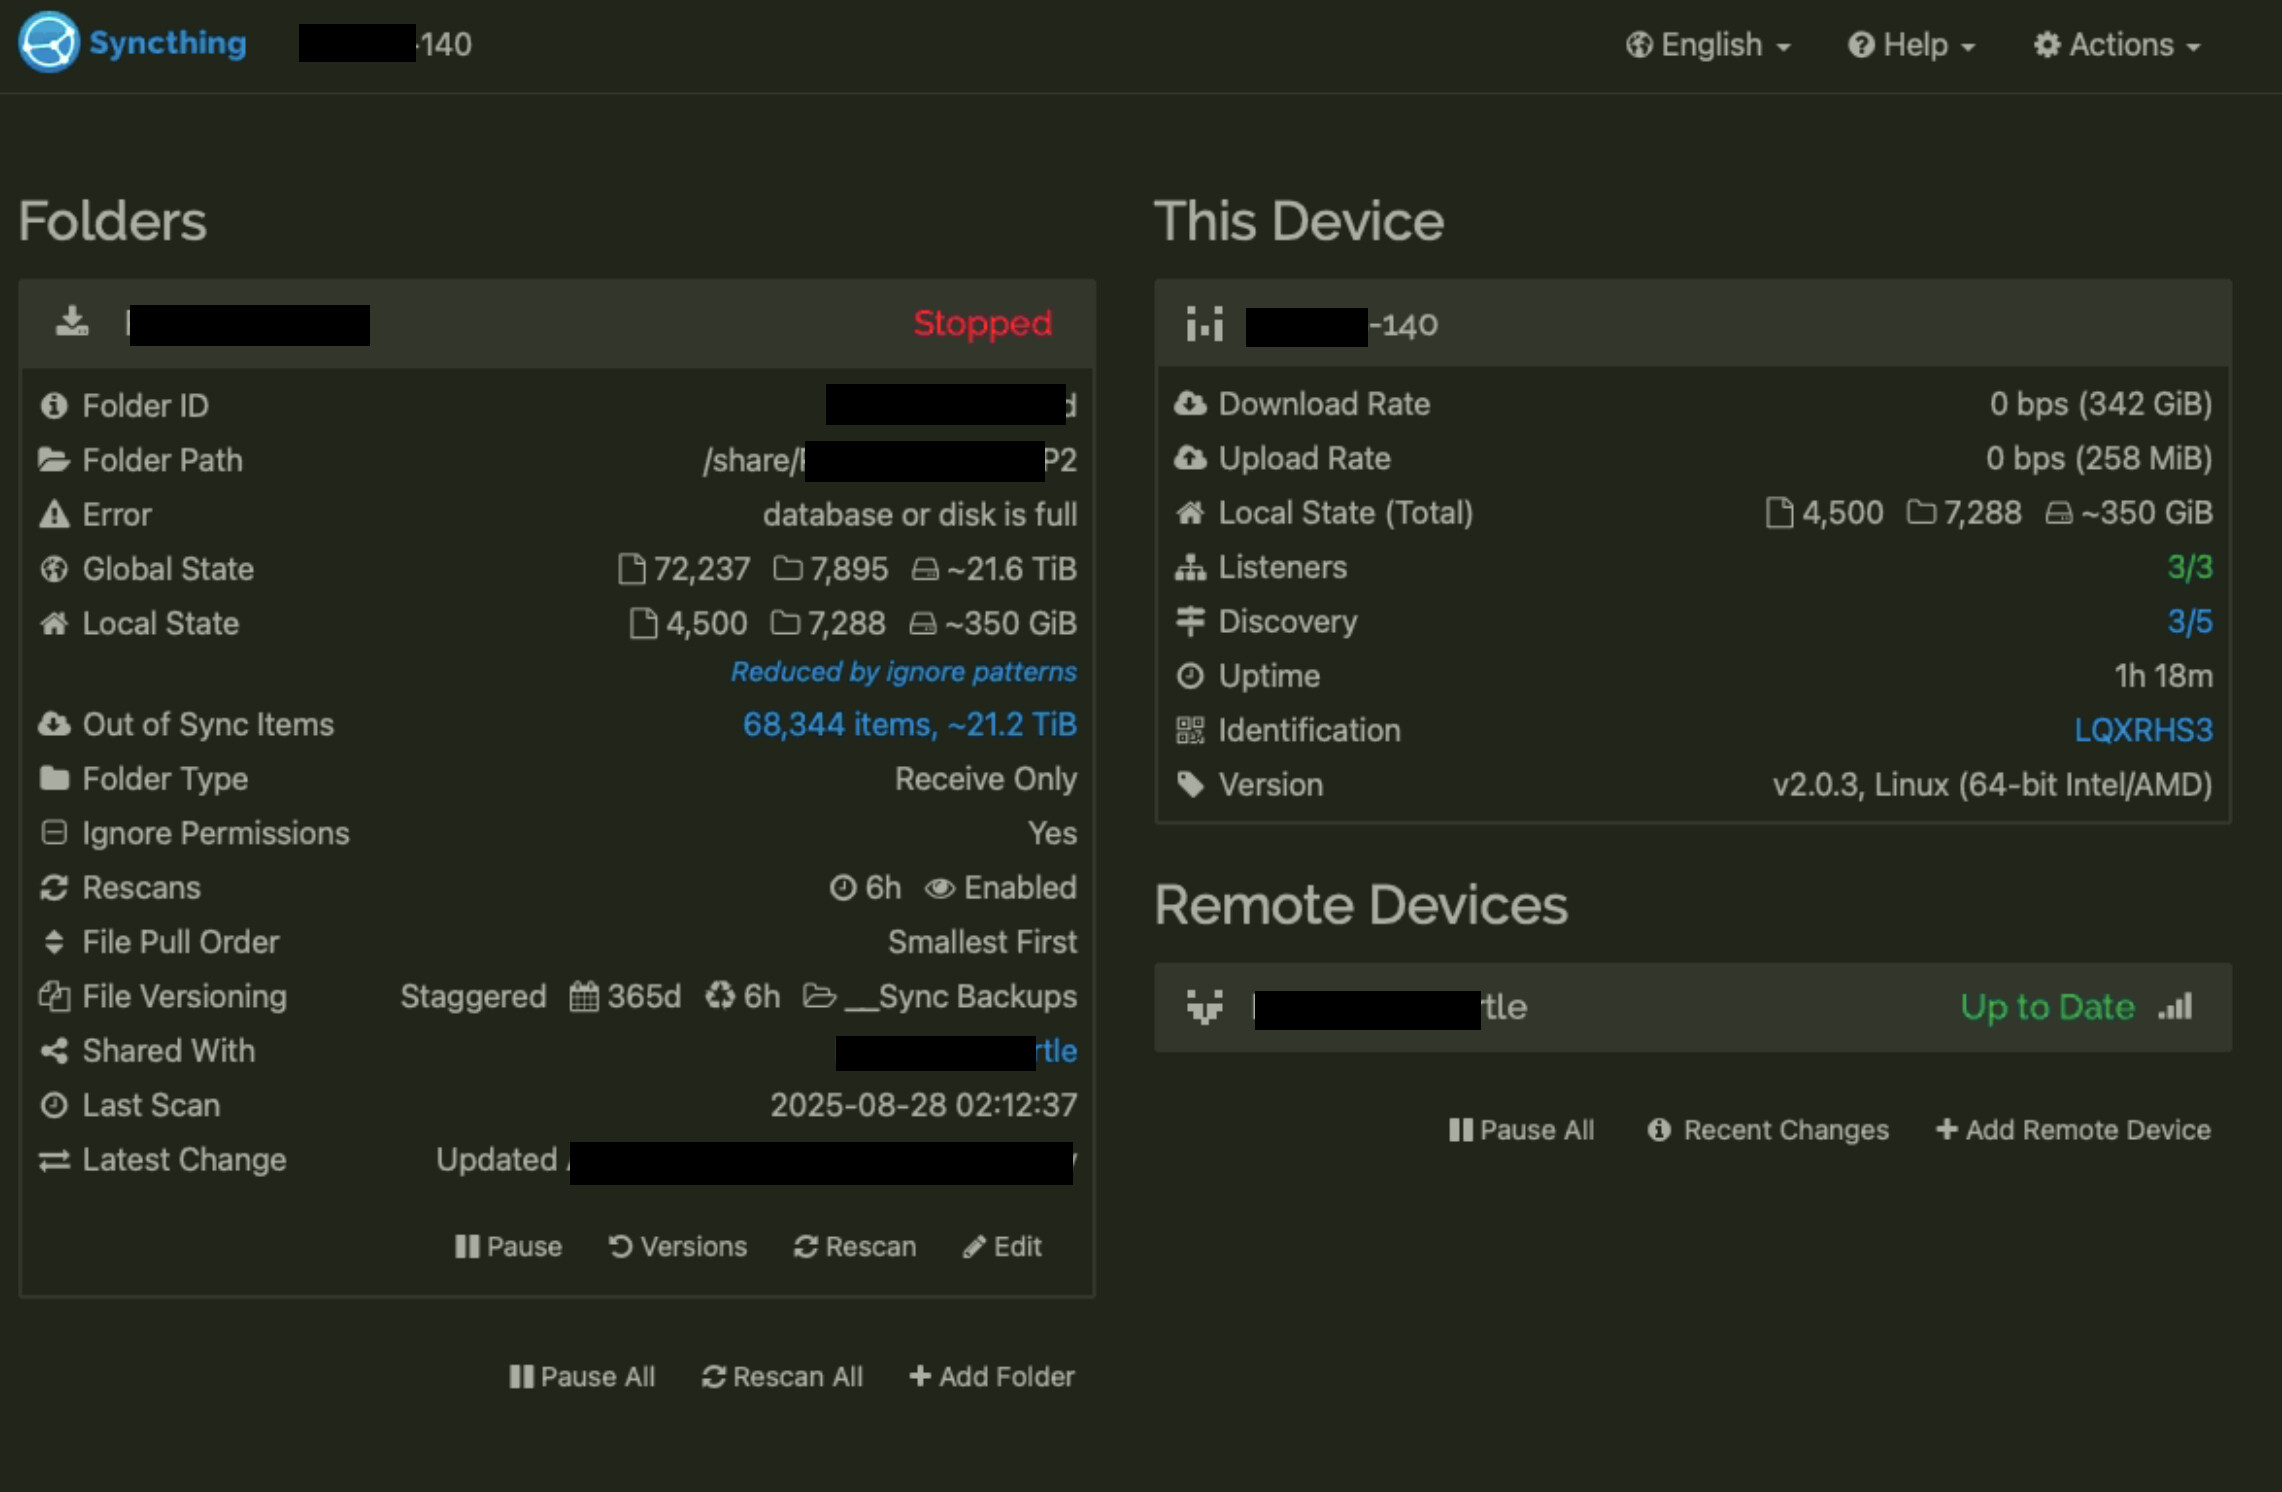Open Recent Changes
The image size is (2282, 1492).
1768,1130
